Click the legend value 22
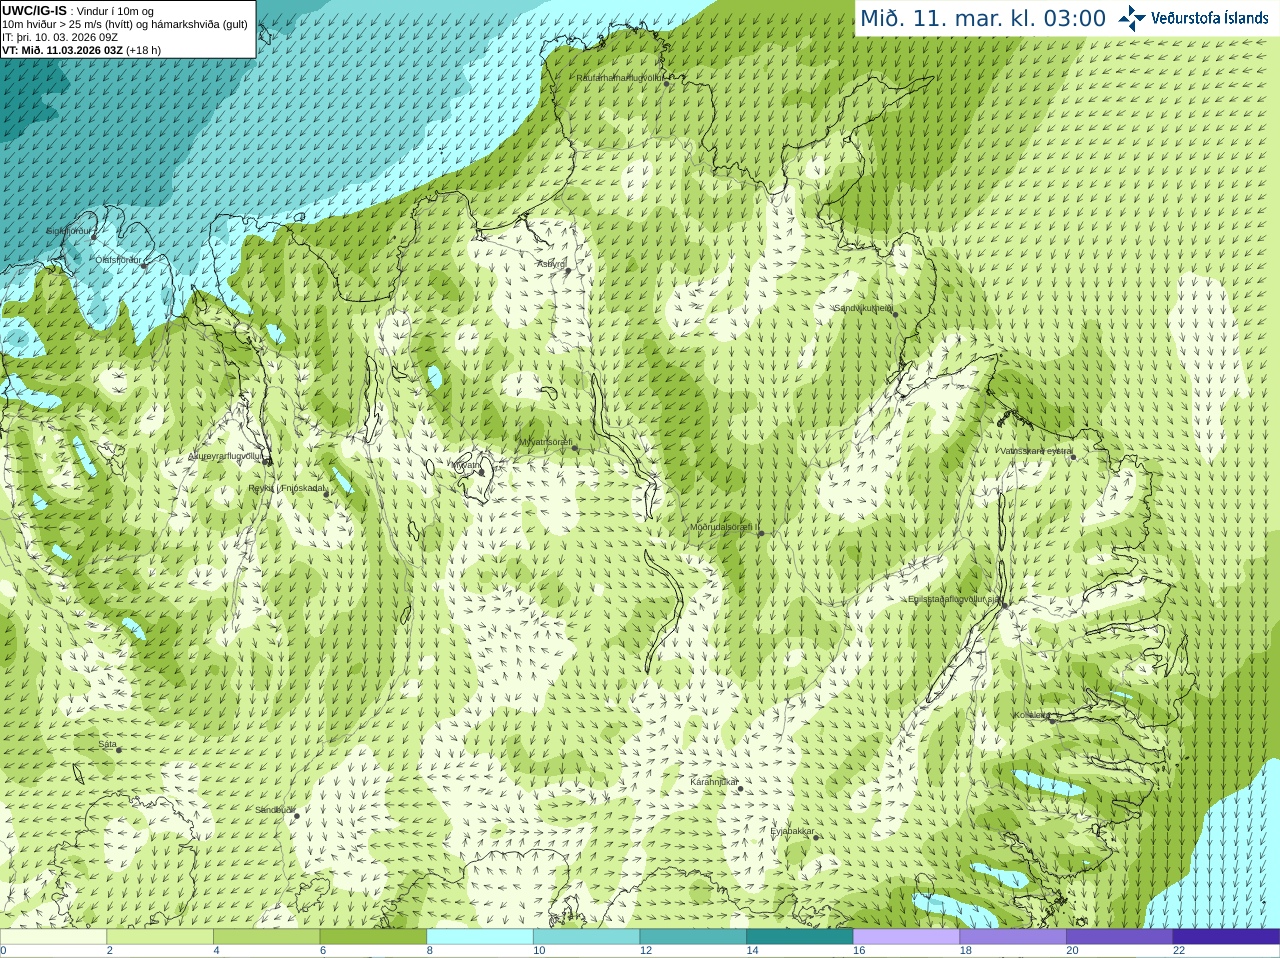The width and height of the screenshot is (1280, 958). click(x=1179, y=951)
